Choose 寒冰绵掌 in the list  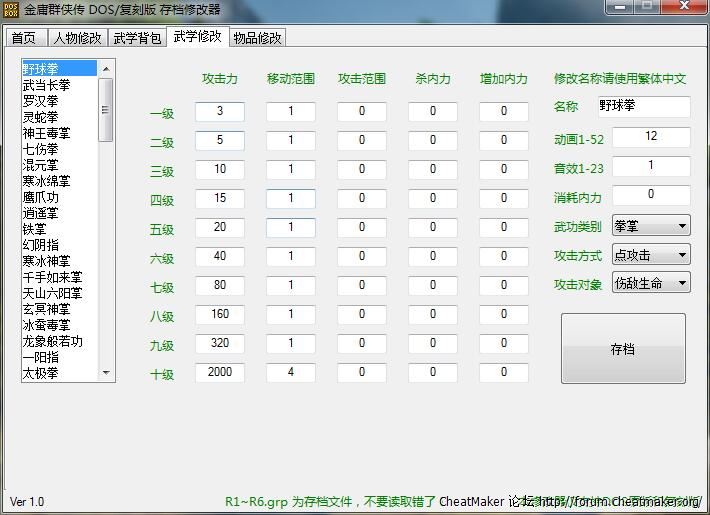tap(47, 181)
